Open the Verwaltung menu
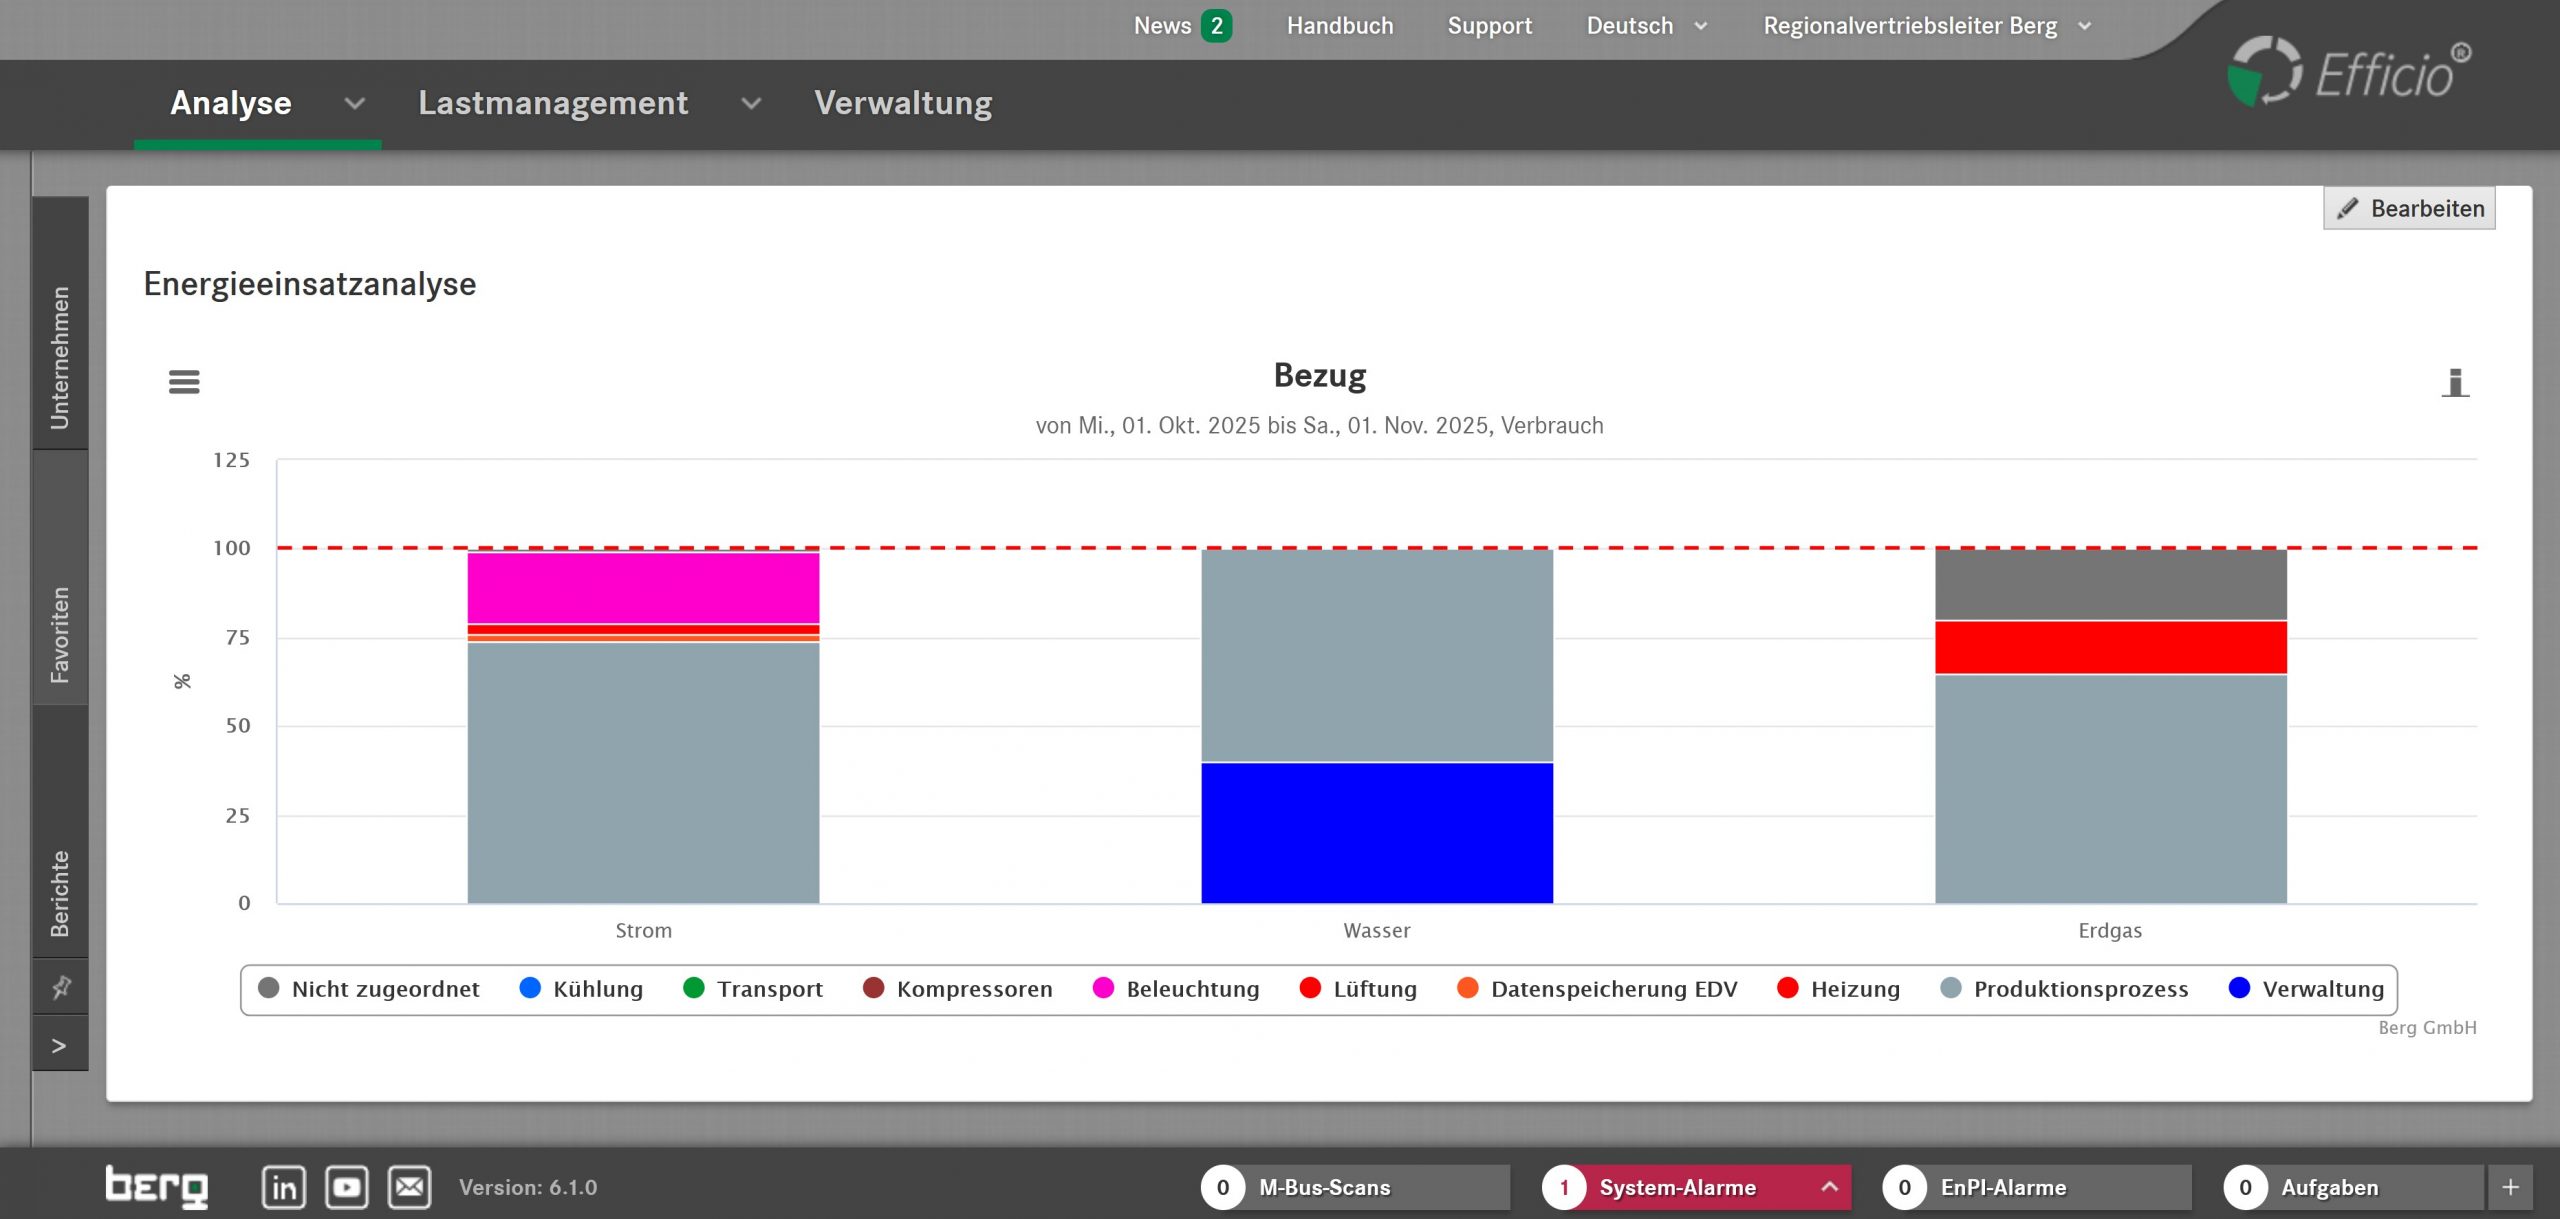 click(903, 103)
